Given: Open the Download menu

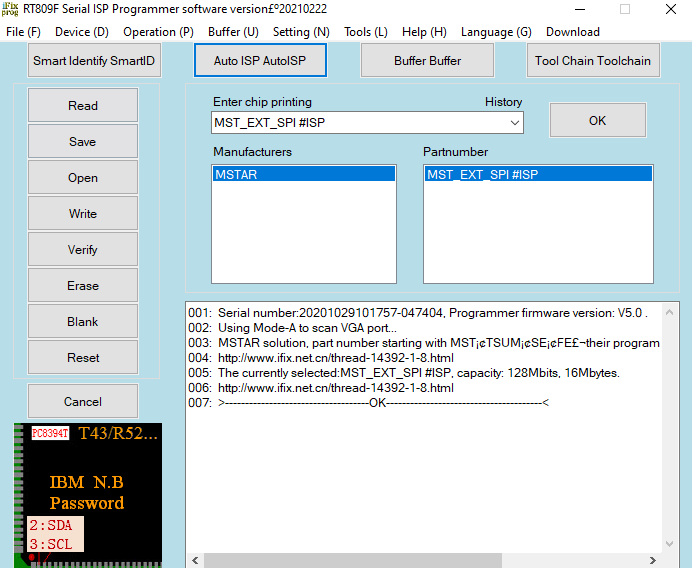Looking at the screenshot, I should pyautogui.click(x=572, y=32).
